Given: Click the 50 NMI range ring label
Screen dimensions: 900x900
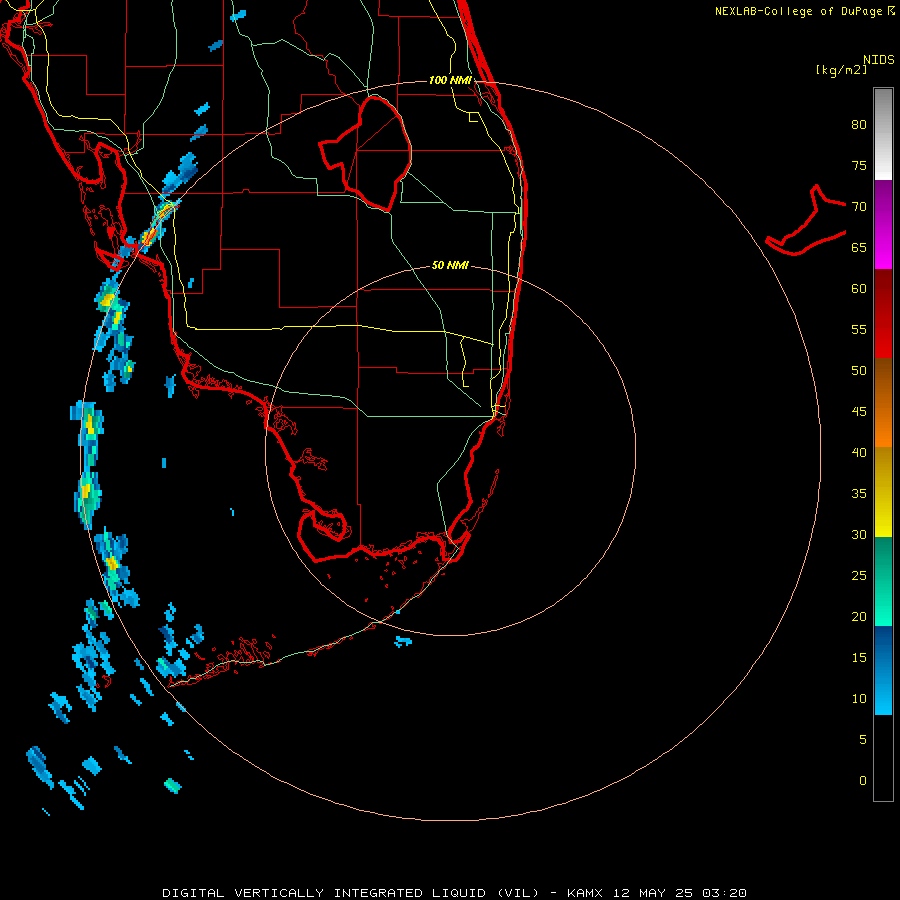Looking at the screenshot, I should pyautogui.click(x=450, y=265).
